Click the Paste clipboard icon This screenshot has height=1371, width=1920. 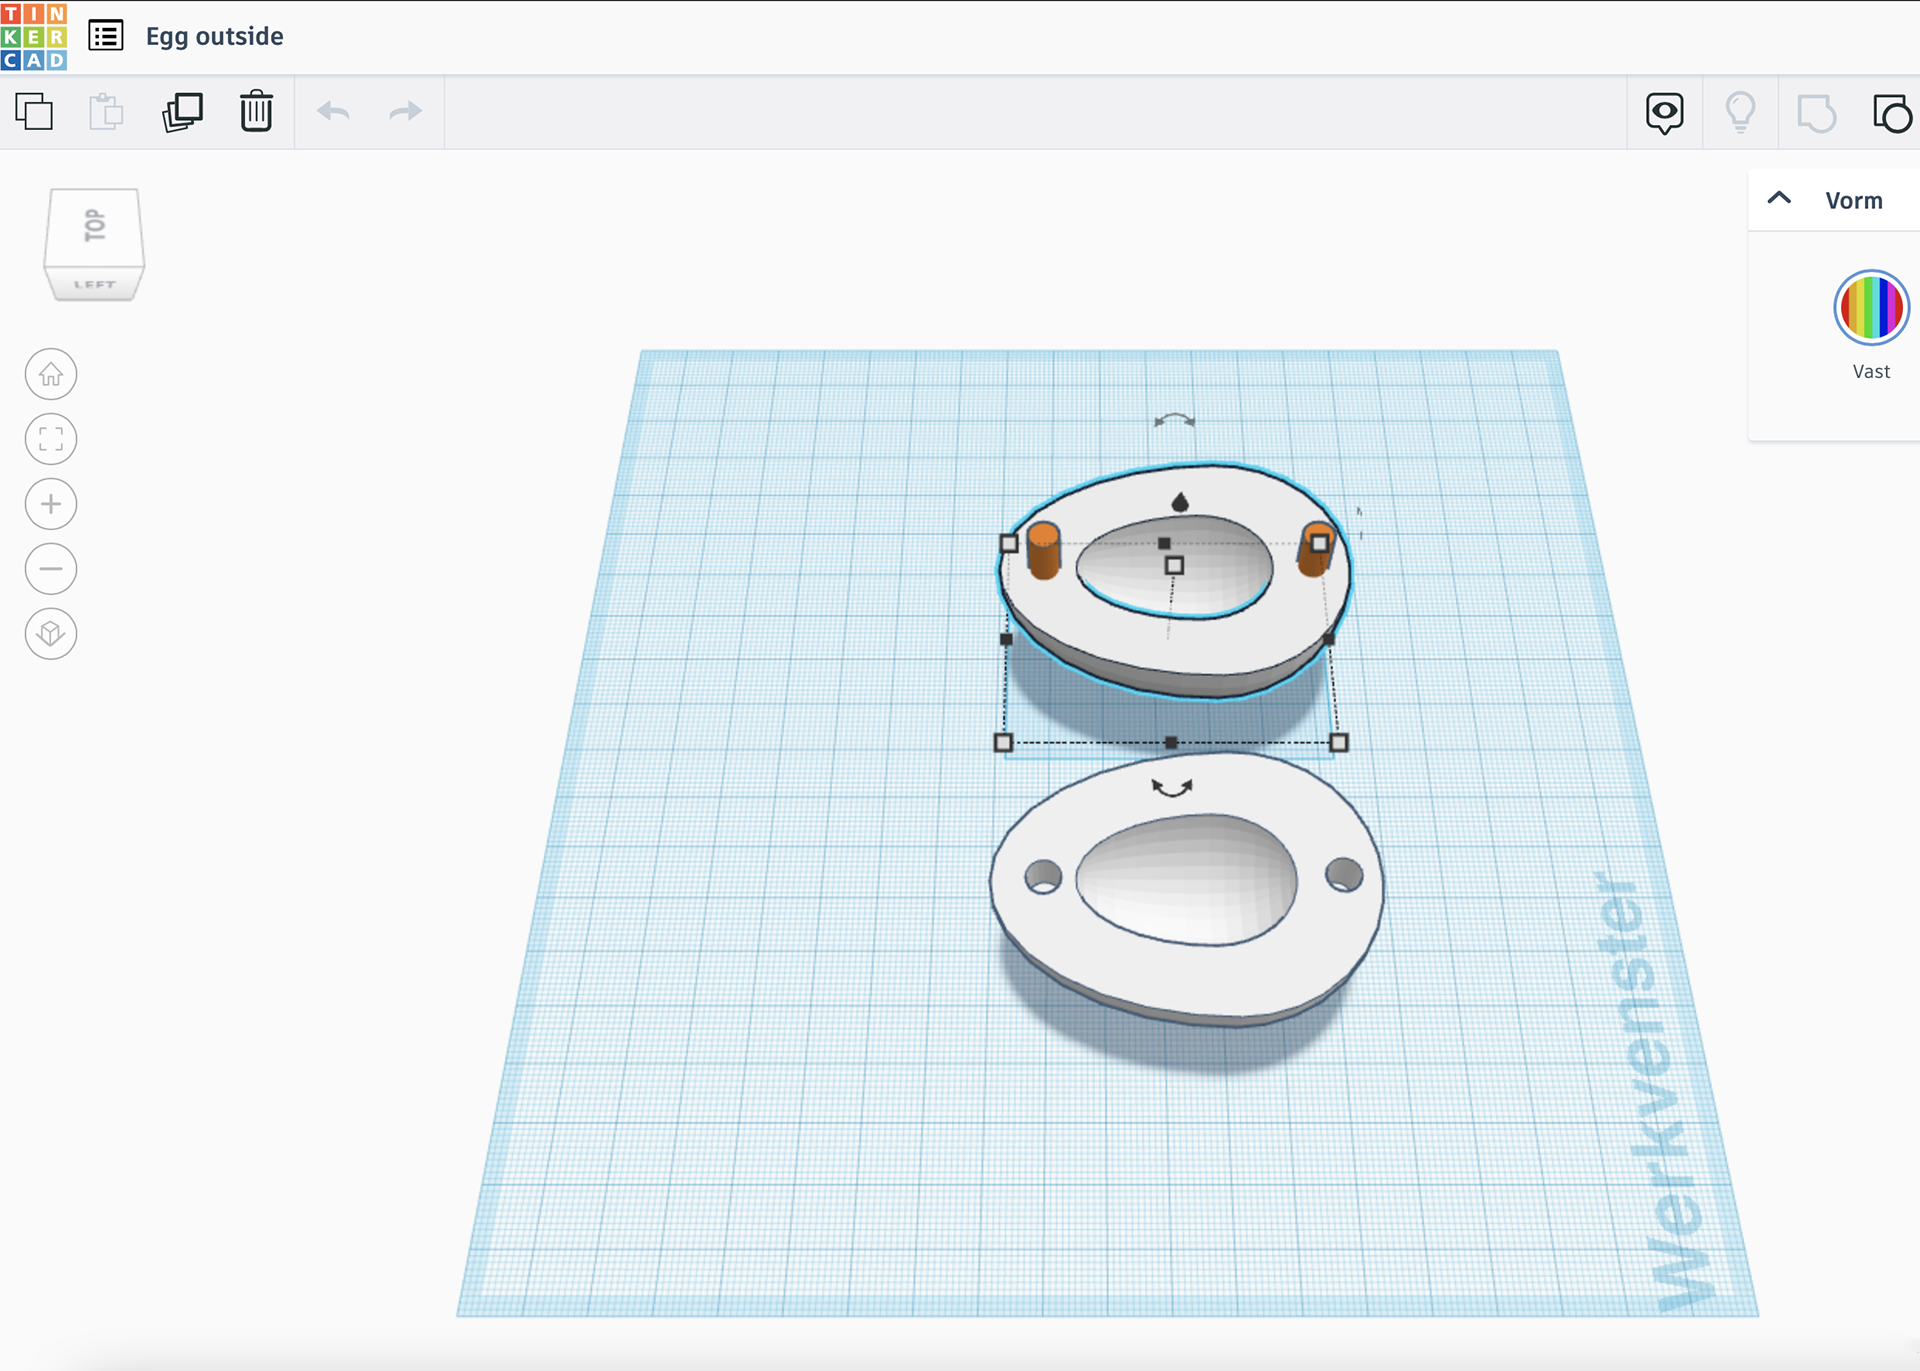[106, 112]
